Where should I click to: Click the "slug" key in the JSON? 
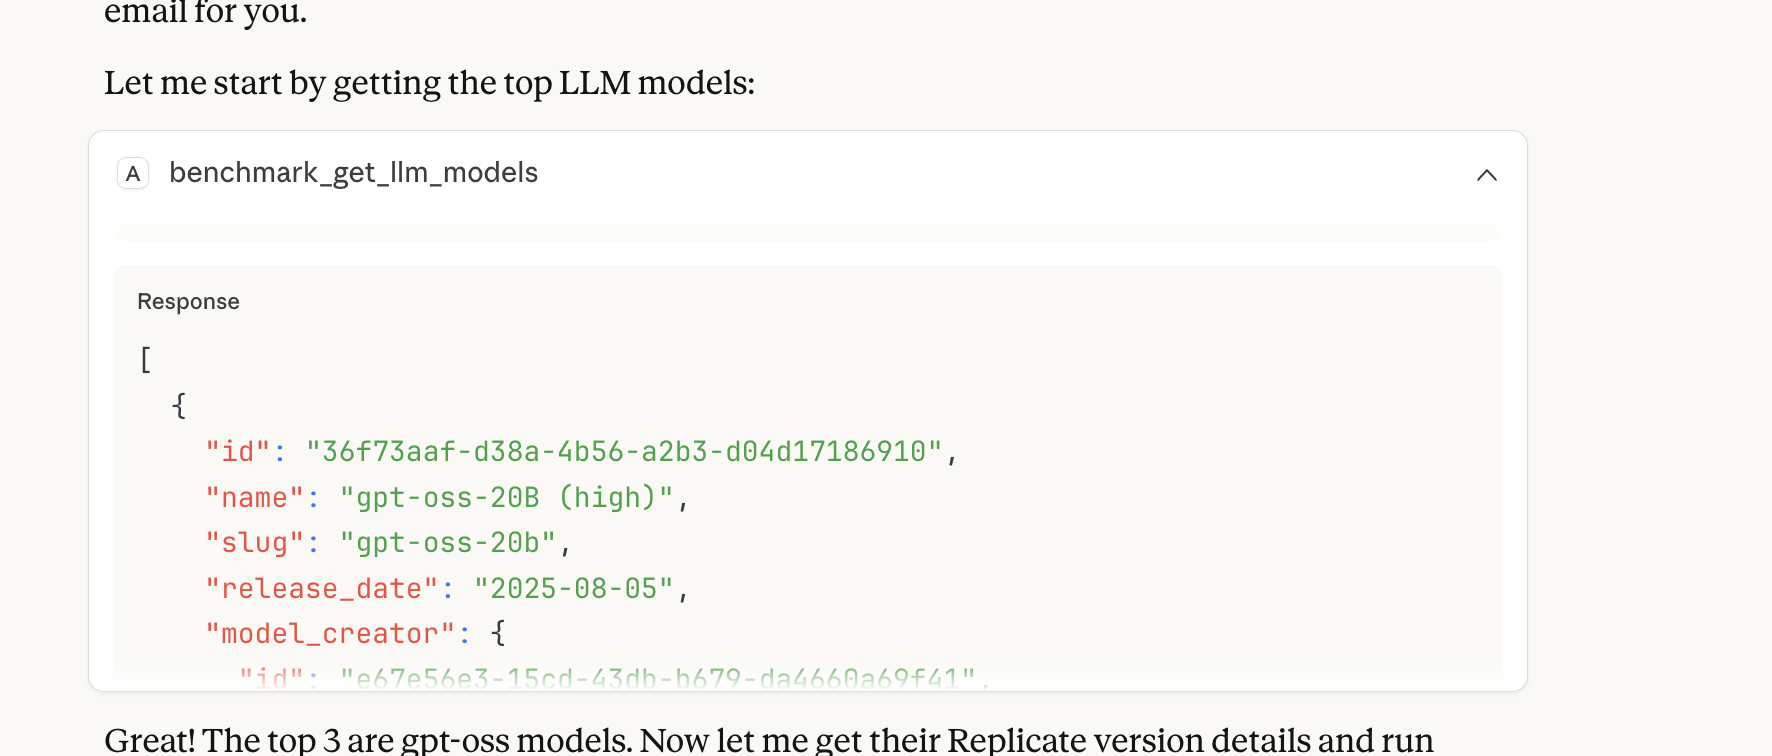(254, 543)
